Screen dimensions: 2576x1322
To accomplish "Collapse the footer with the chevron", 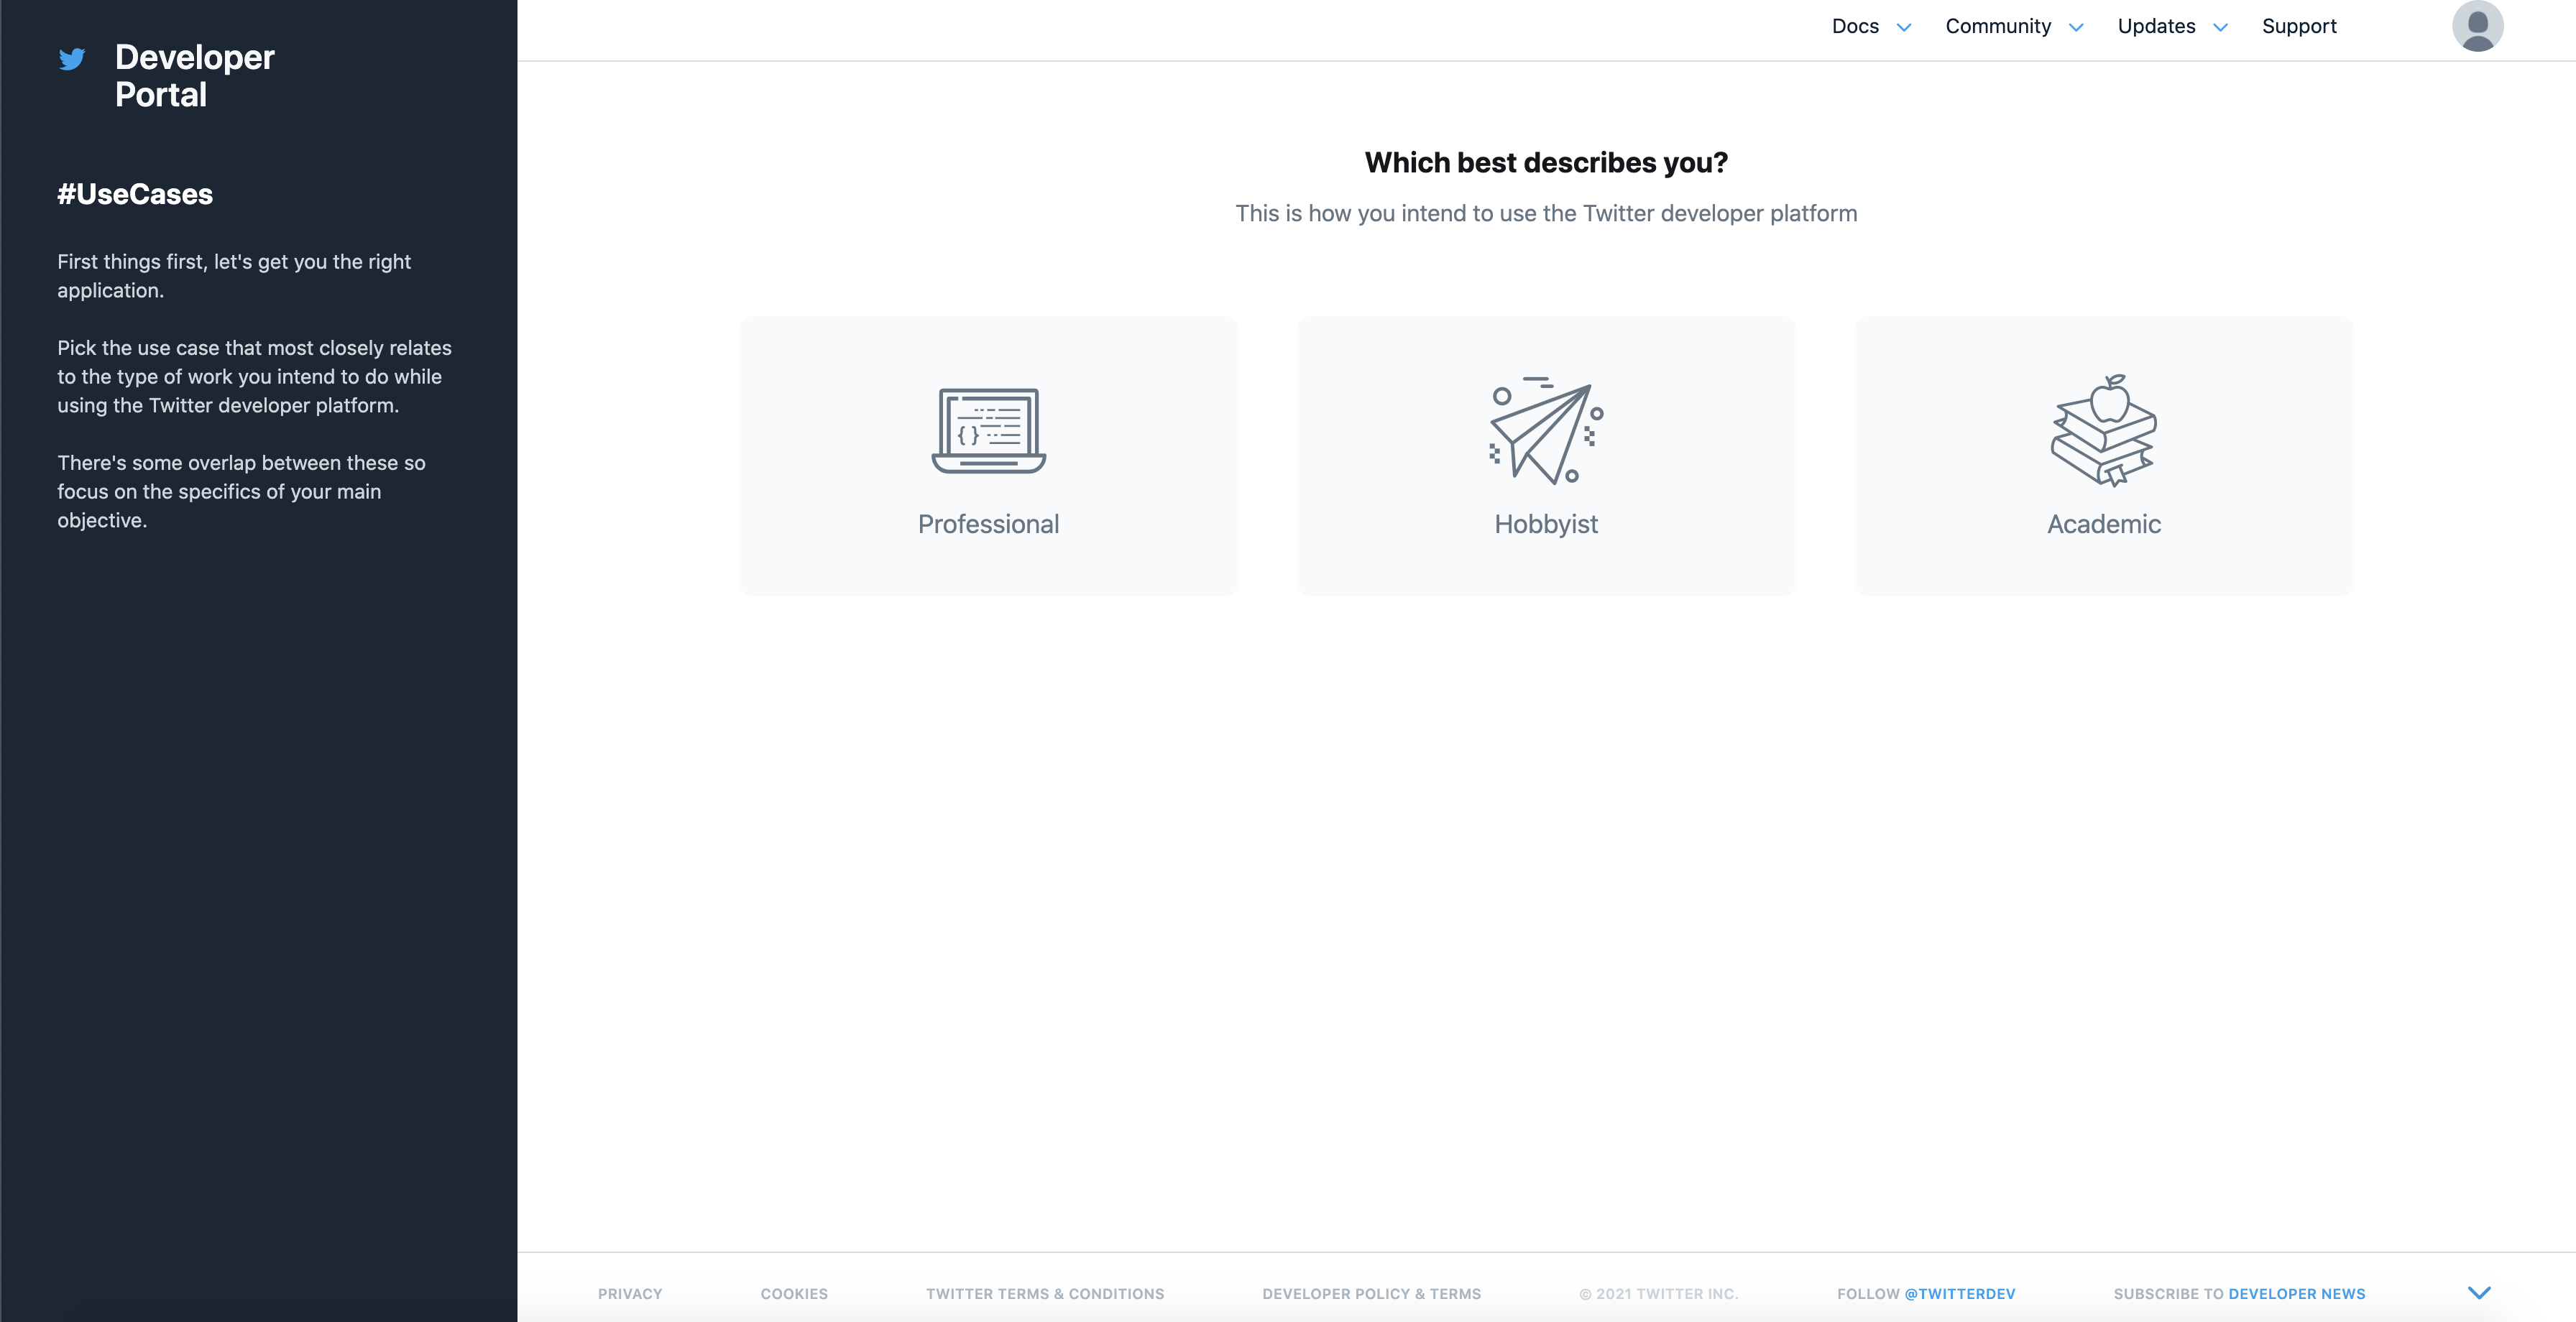I will (x=2479, y=1292).
